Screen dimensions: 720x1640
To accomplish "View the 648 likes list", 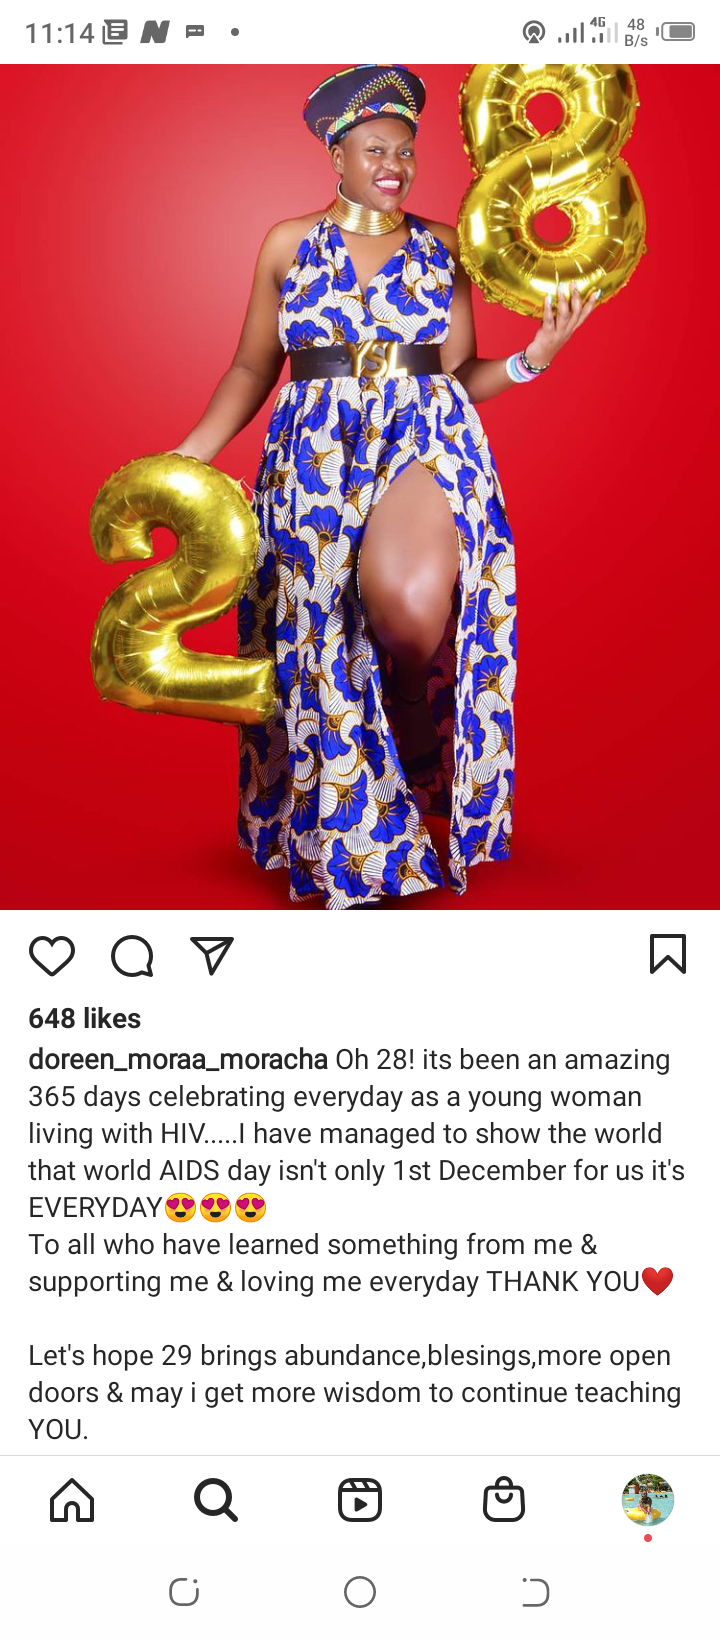I will [85, 1018].
